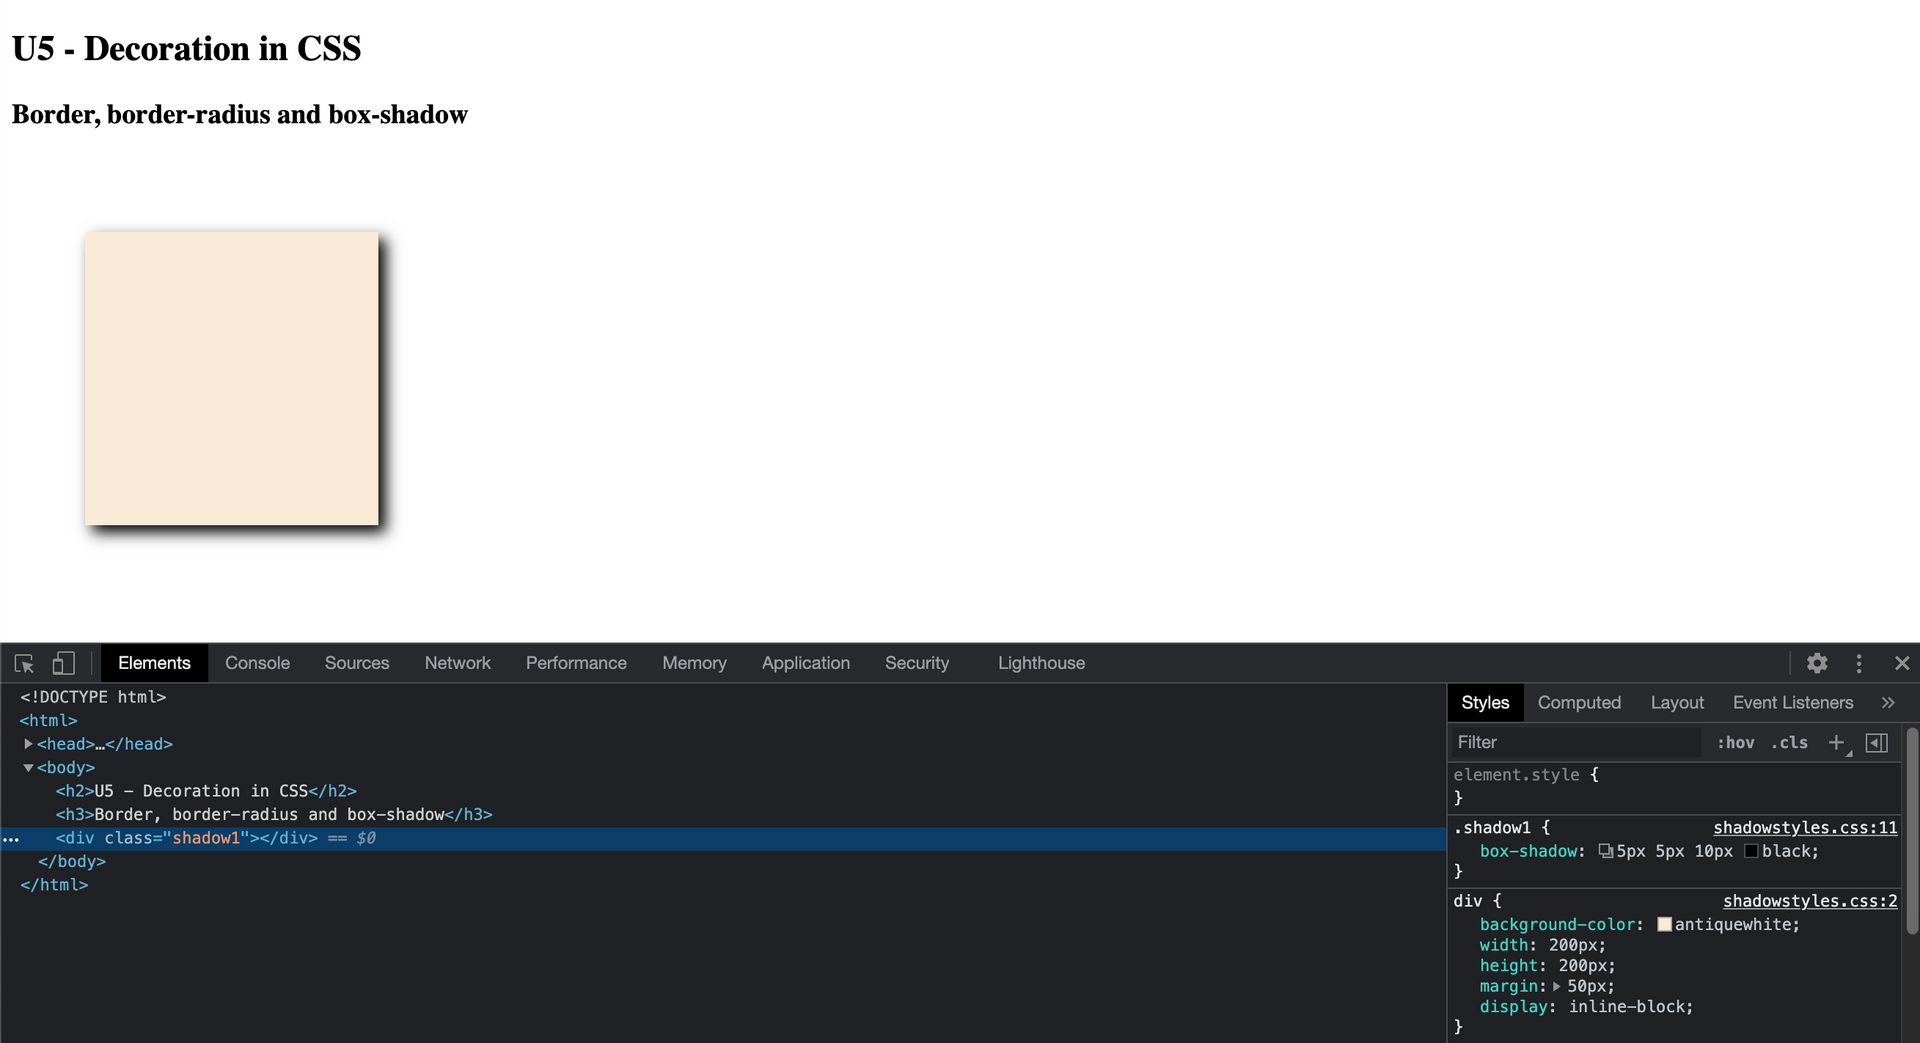Activate the inspect element picker icon
Image resolution: width=1920 pixels, height=1043 pixels.
[24, 663]
